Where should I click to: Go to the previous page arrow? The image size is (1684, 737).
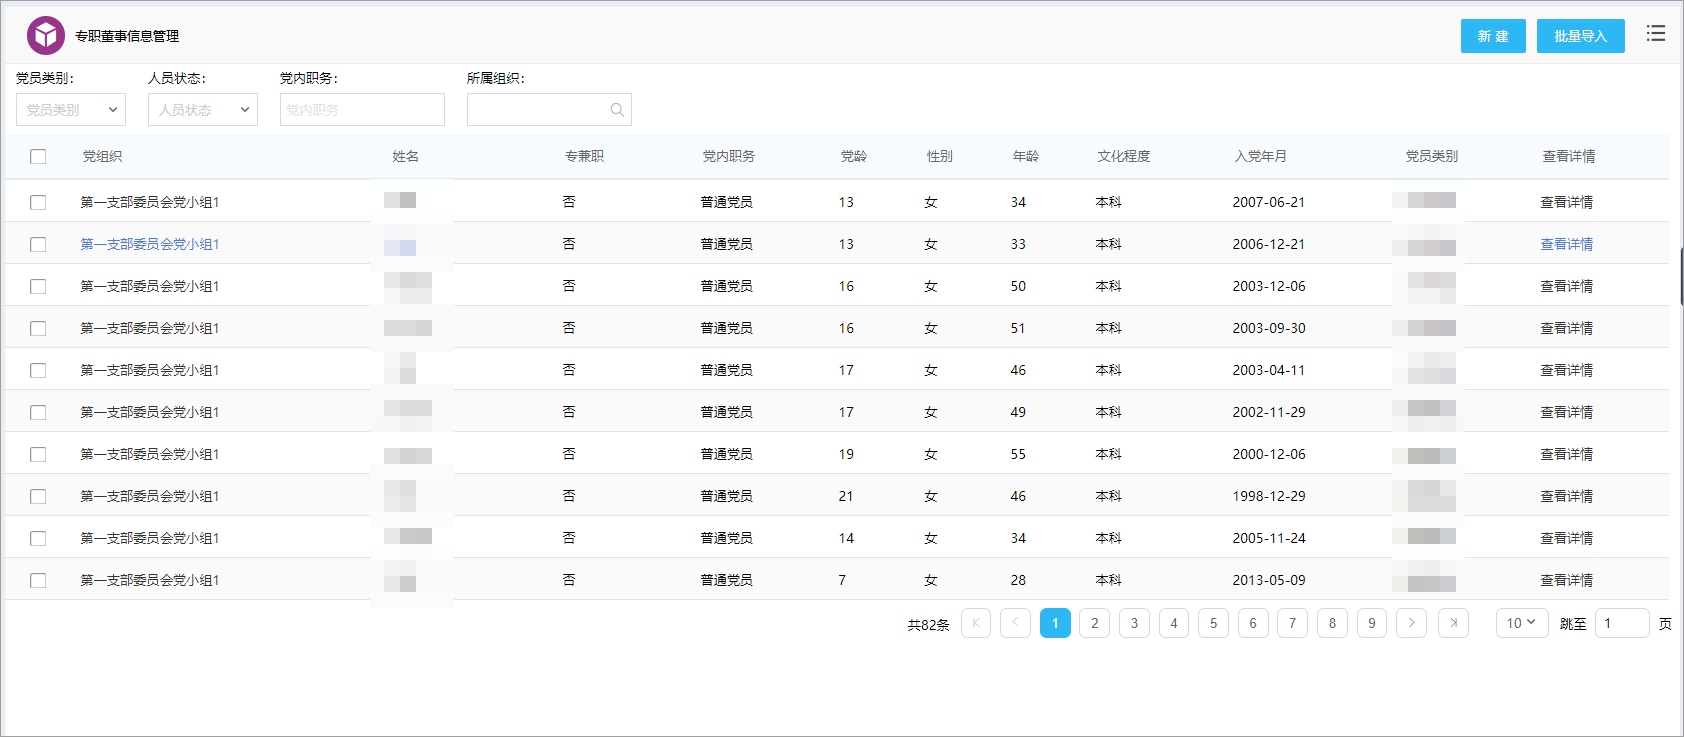[x=1015, y=623]
